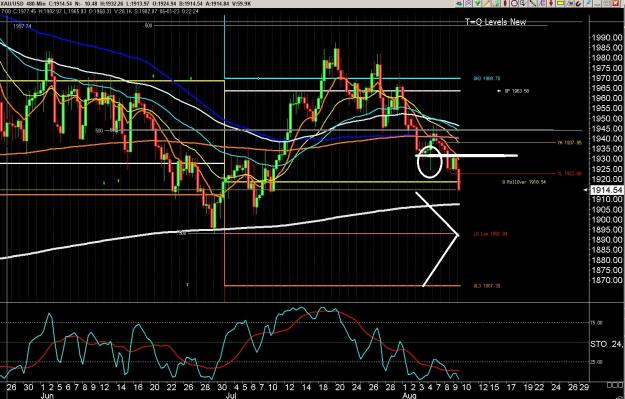Image resolution: width=625 pixels, height=399 pixels.
Task: Click the green bars chart-type icon
Action: pos(497,4)
